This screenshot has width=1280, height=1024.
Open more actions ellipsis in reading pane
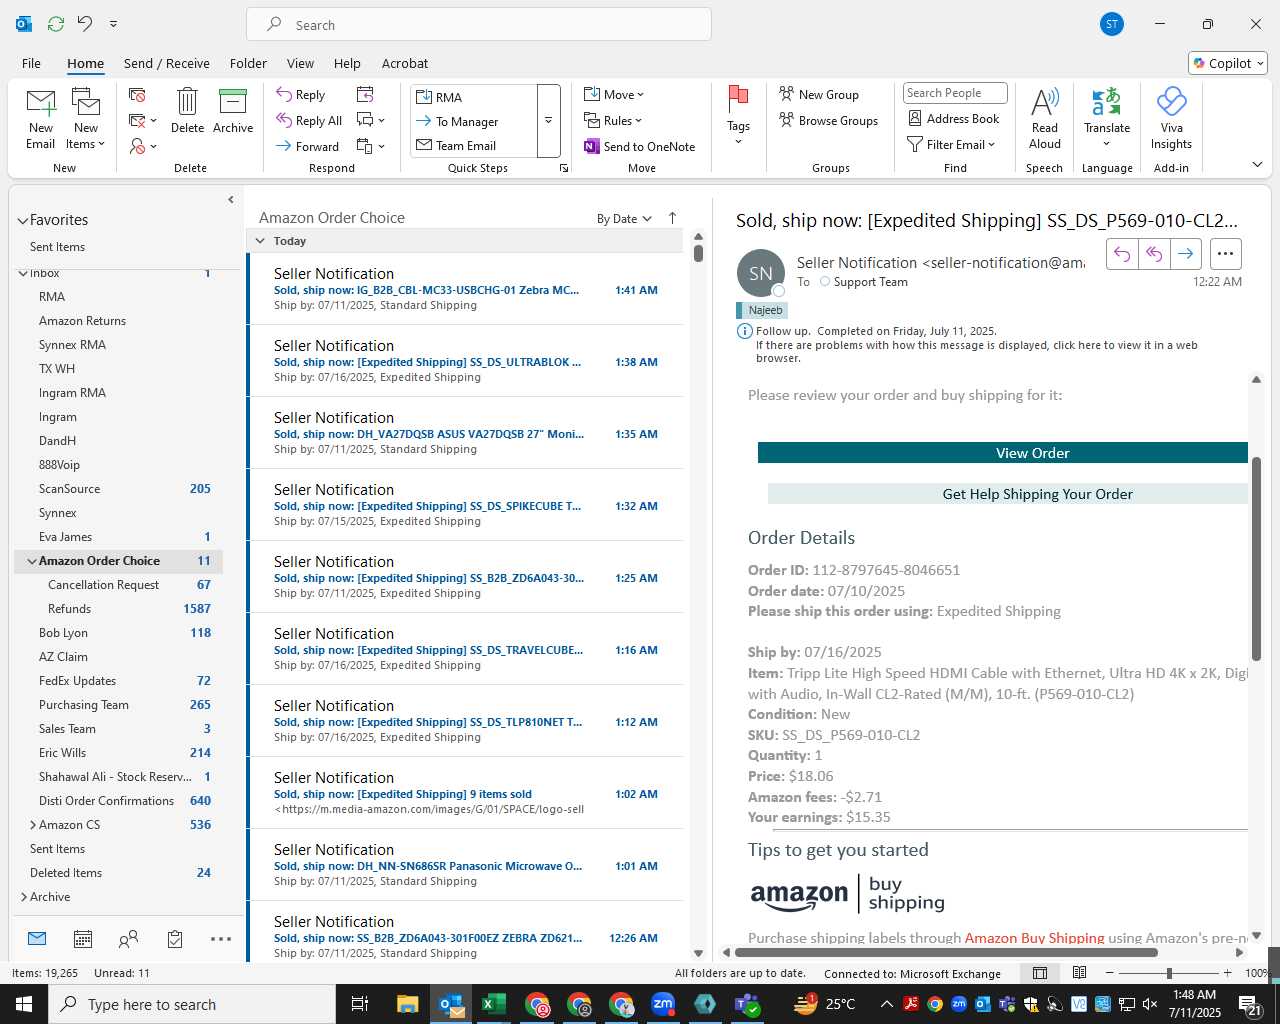click(1226, 254)
